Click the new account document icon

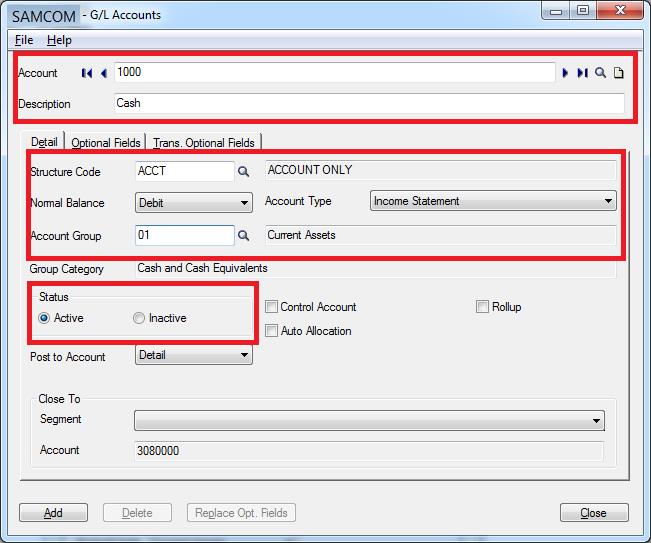[x=617, y=73]
